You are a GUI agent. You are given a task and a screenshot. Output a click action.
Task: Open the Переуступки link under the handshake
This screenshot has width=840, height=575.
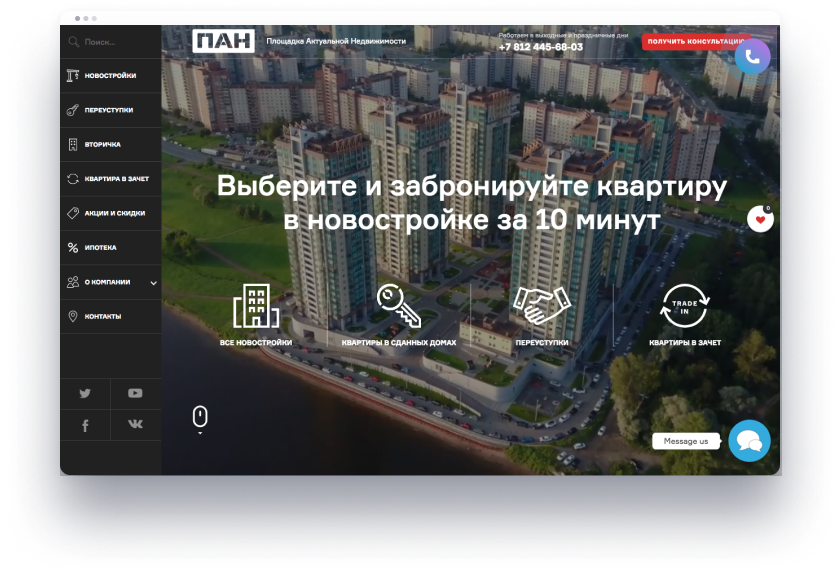tap(542, 342)
